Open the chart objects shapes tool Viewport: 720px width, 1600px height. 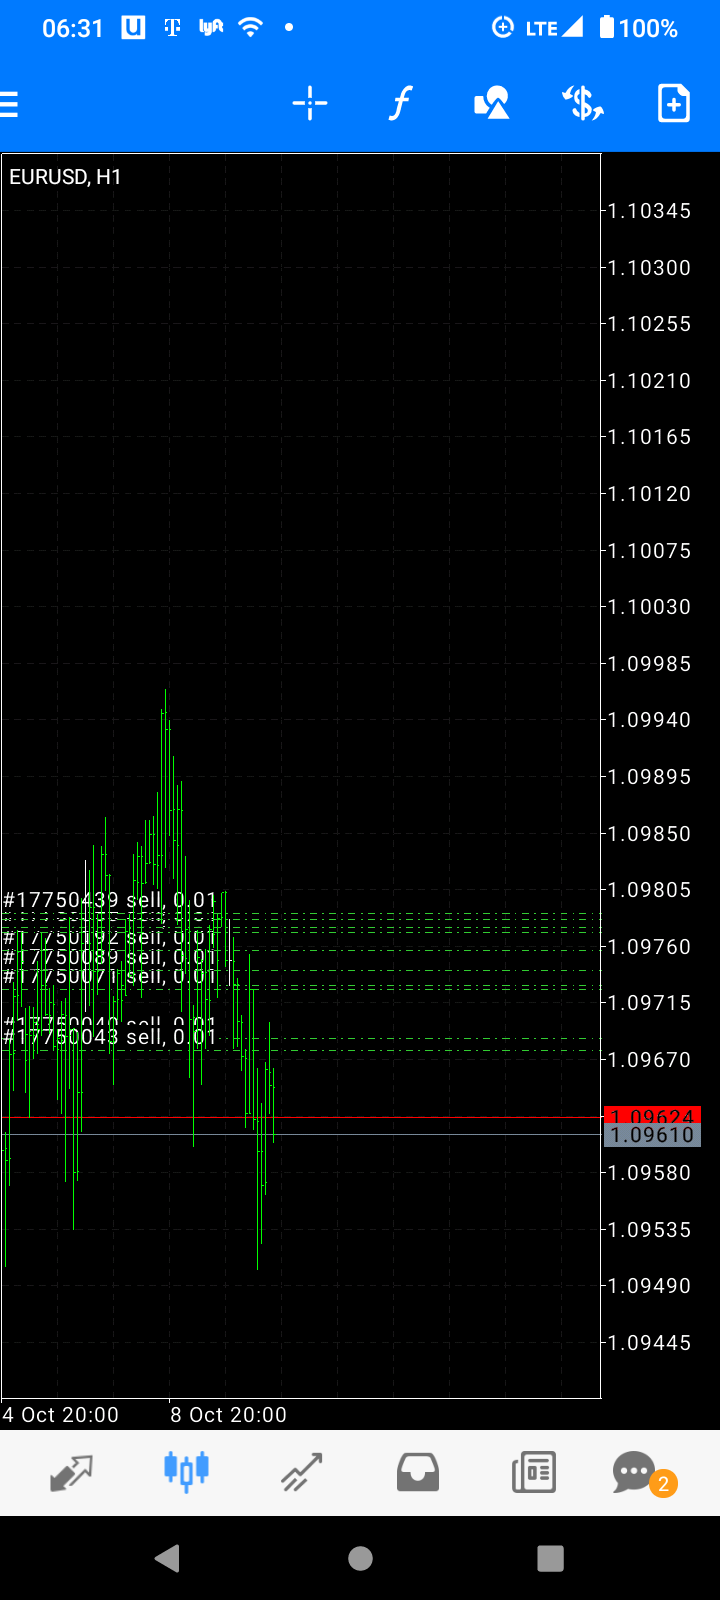[x=491, y=103]
